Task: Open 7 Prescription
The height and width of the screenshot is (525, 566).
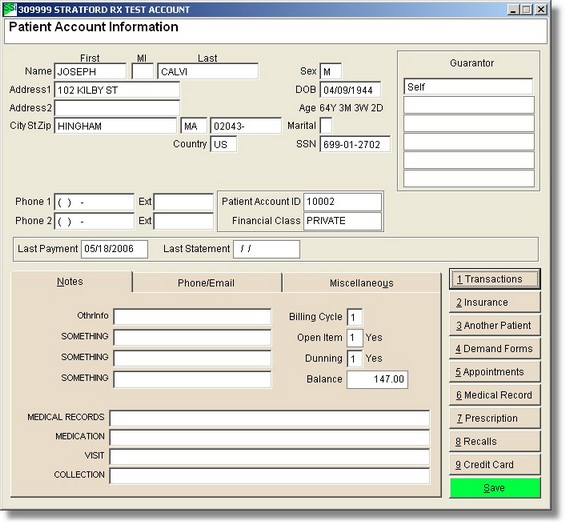Action: 495,418
